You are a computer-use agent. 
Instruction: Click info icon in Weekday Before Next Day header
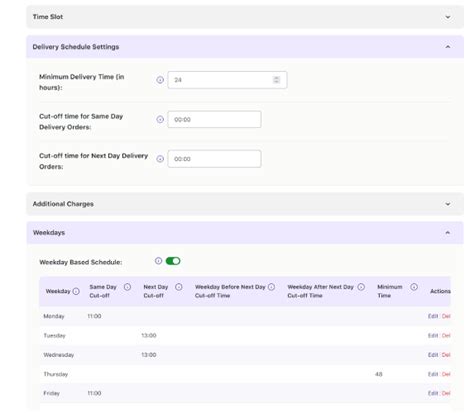tap(272, 287)
